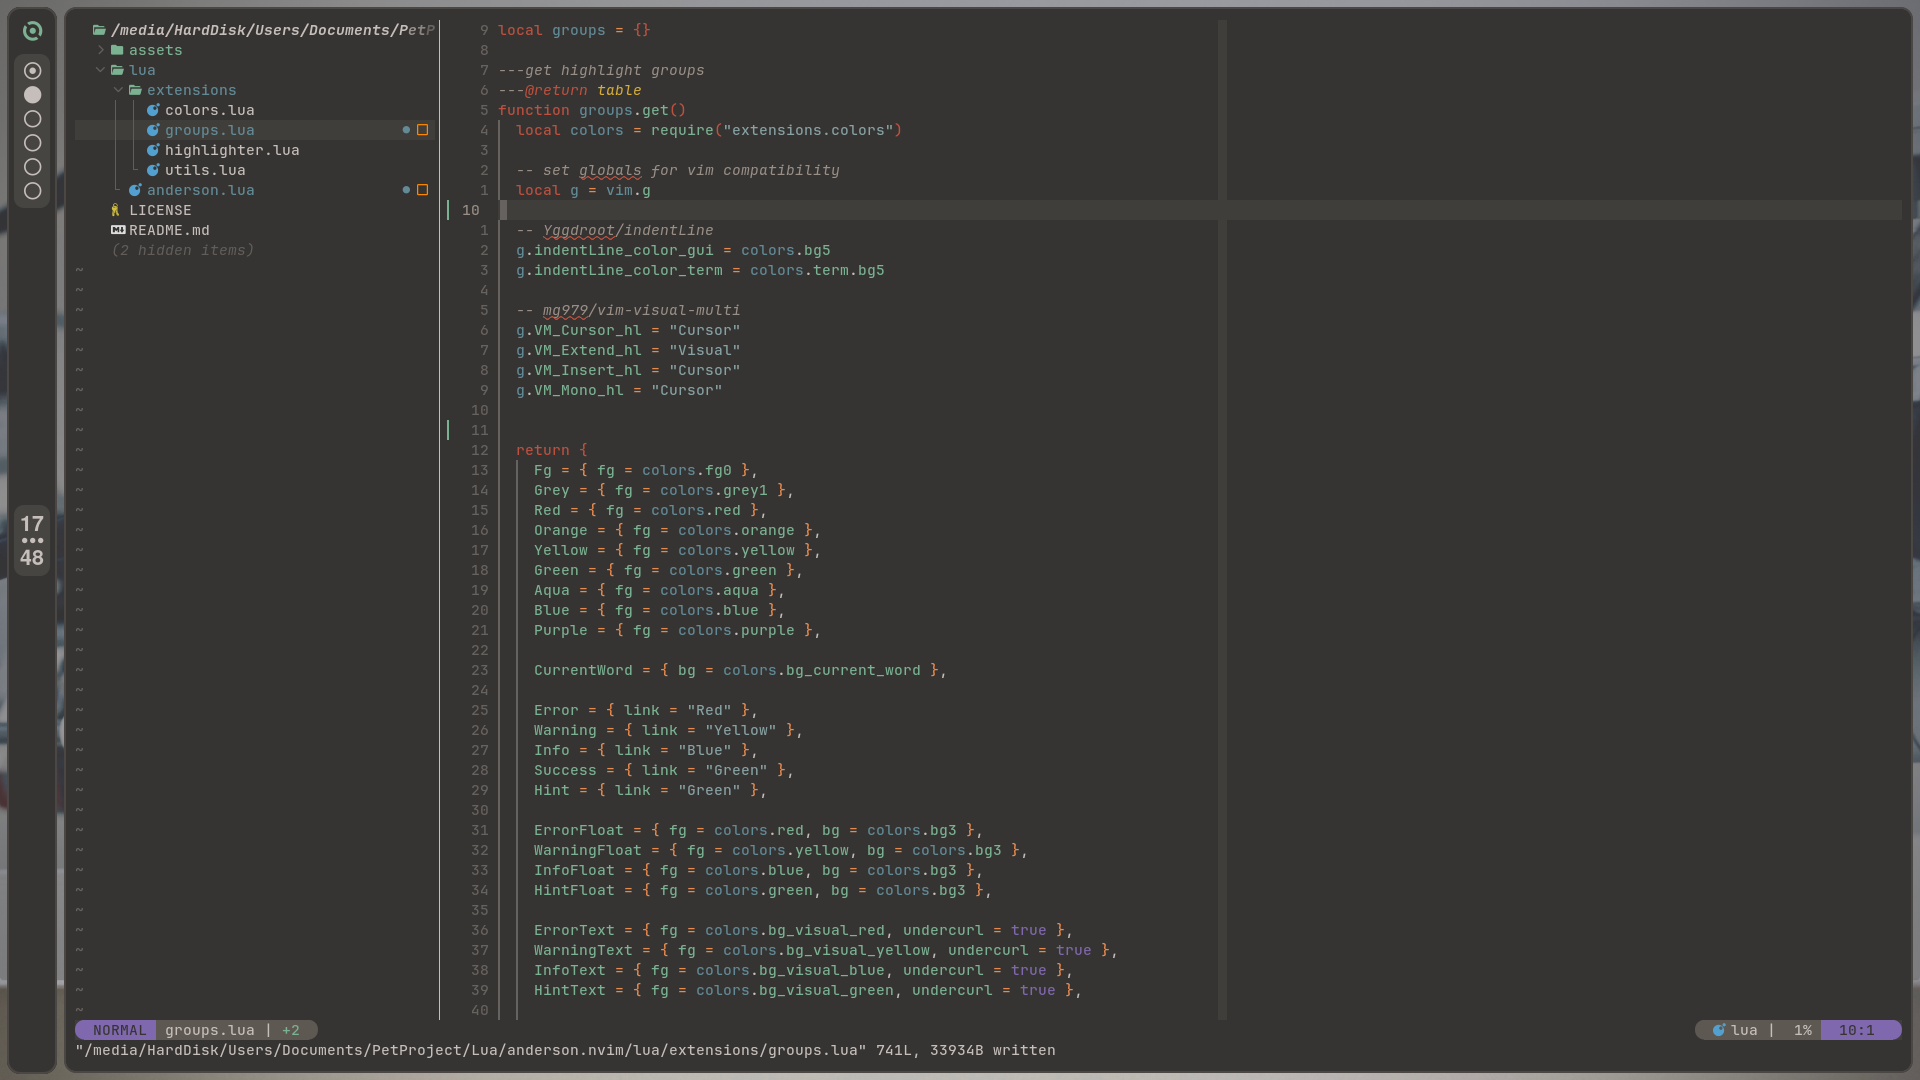This screenshot has width=1920, height=1080.
Task: Click the 10:1 cursor position indicator
Action: coord(1856,1030)
